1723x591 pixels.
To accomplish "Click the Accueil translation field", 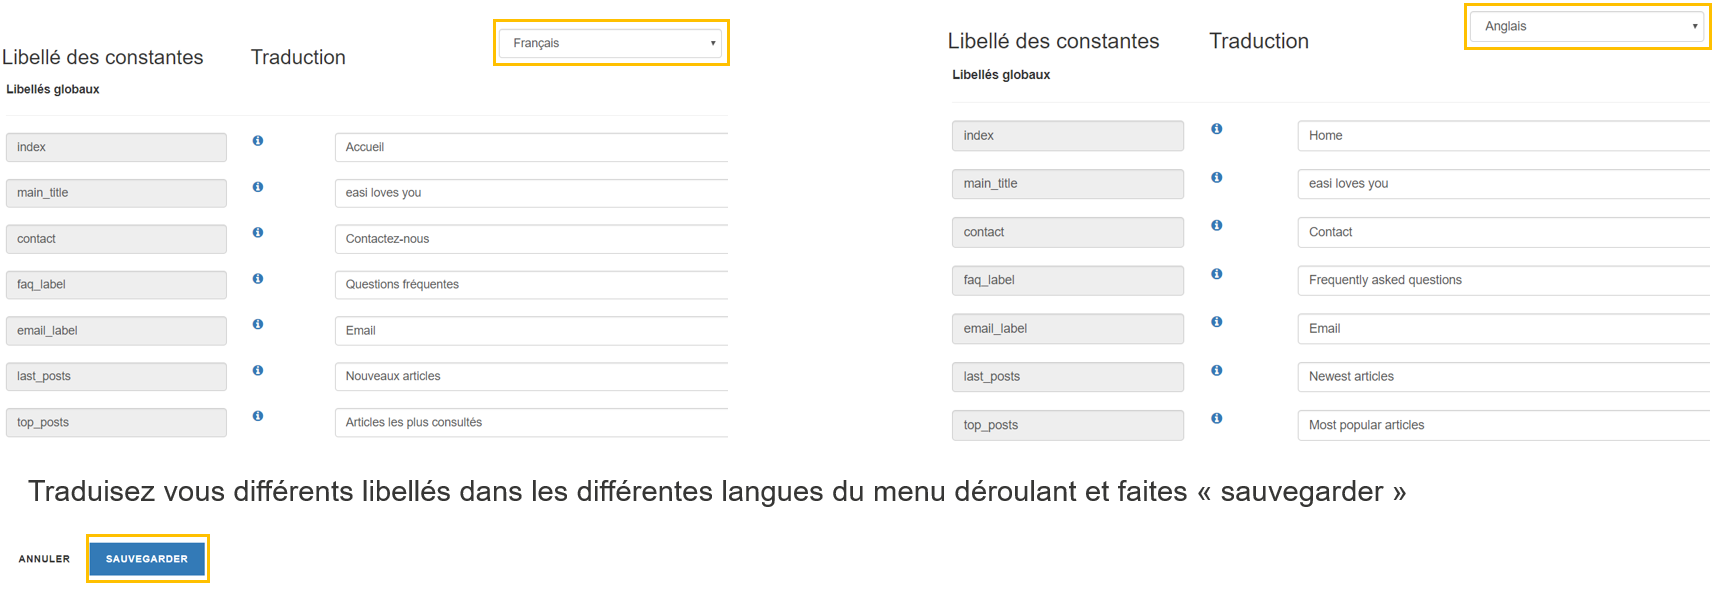I will (x=530, y=147).
